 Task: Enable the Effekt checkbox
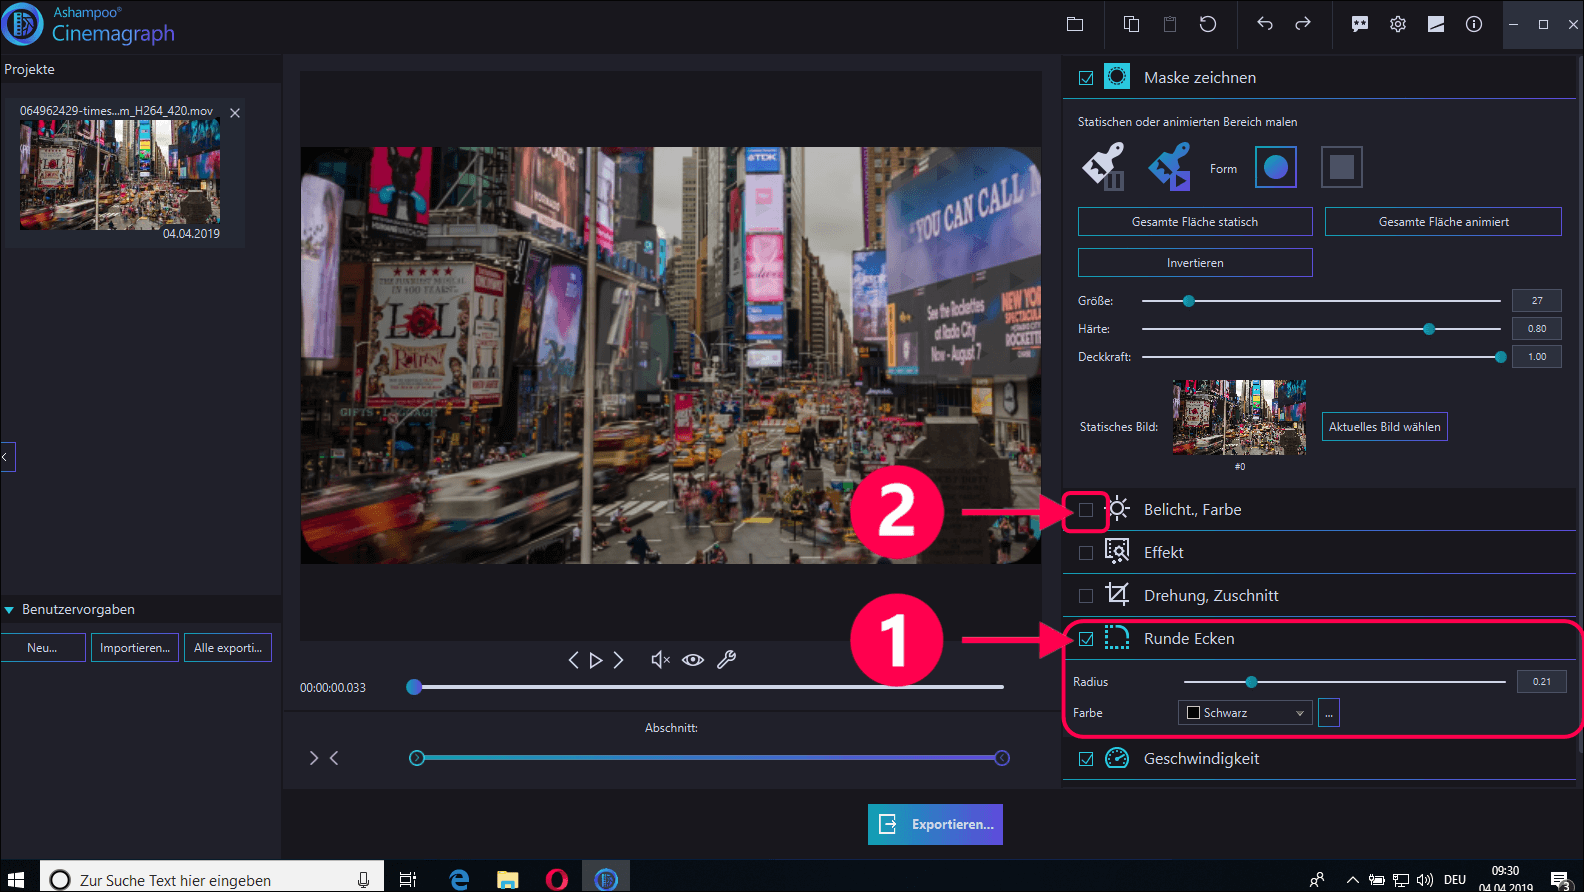(x=1086, y=553)
